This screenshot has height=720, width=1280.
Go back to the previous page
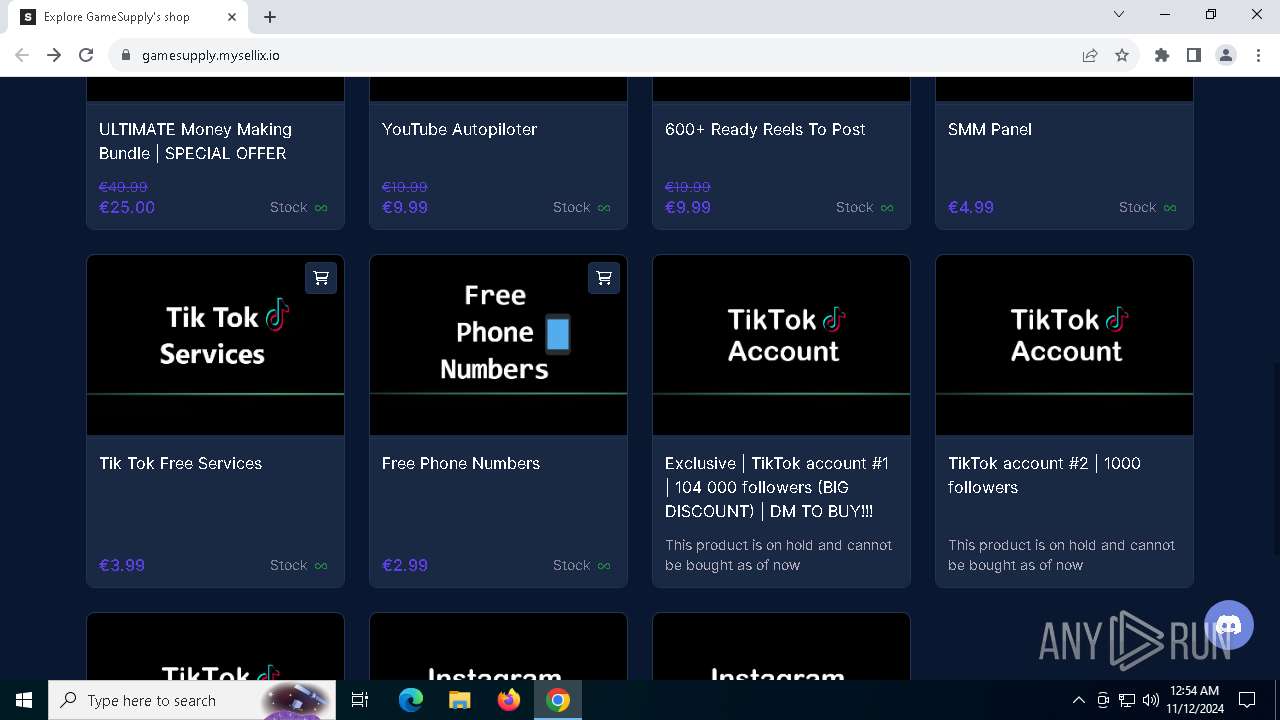[x=22, y=55]
